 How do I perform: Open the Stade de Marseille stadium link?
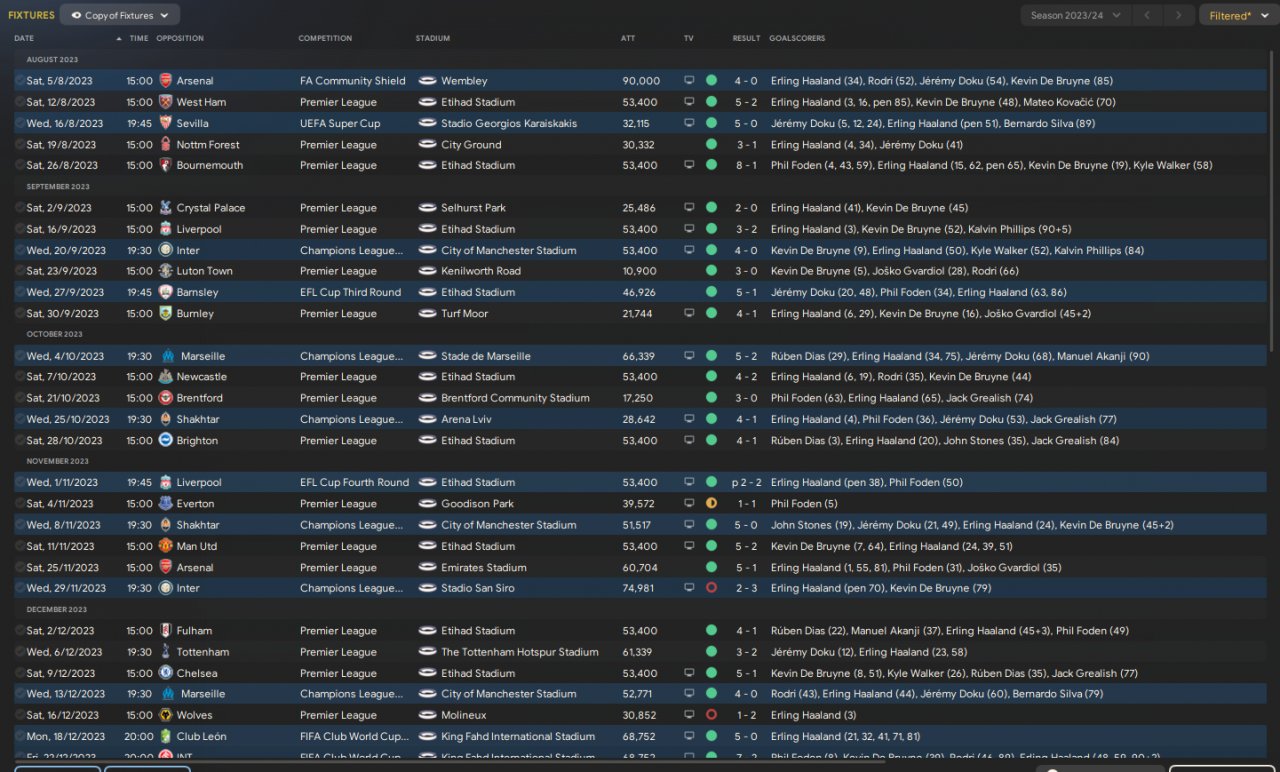click(x=486, y=356)
